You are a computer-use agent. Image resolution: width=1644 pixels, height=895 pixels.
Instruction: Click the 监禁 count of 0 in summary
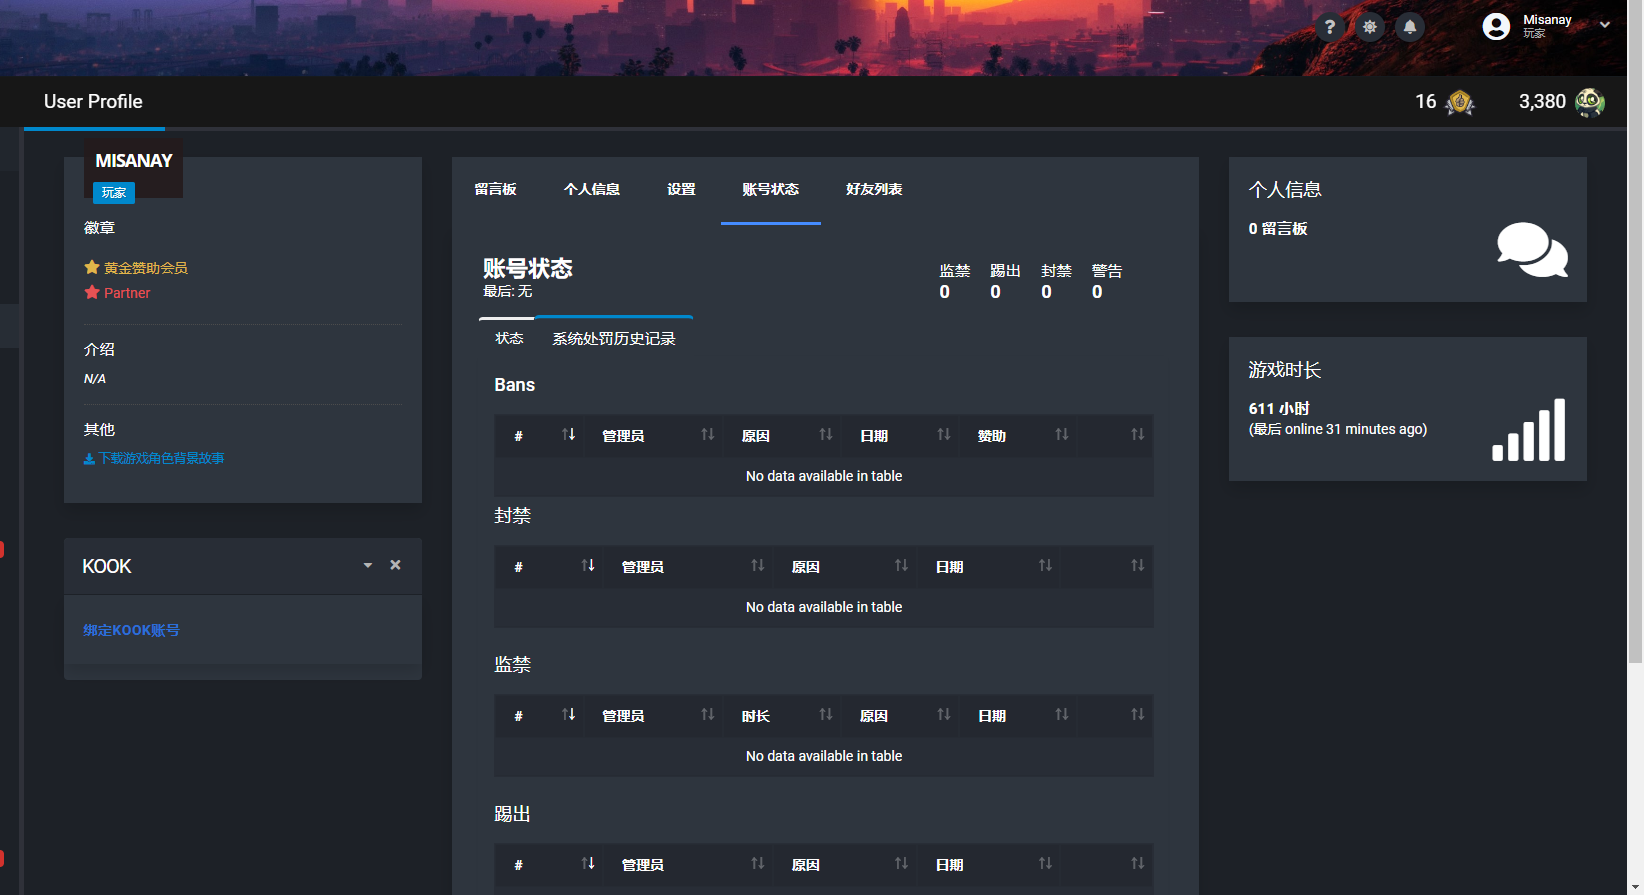coord(945,292)
